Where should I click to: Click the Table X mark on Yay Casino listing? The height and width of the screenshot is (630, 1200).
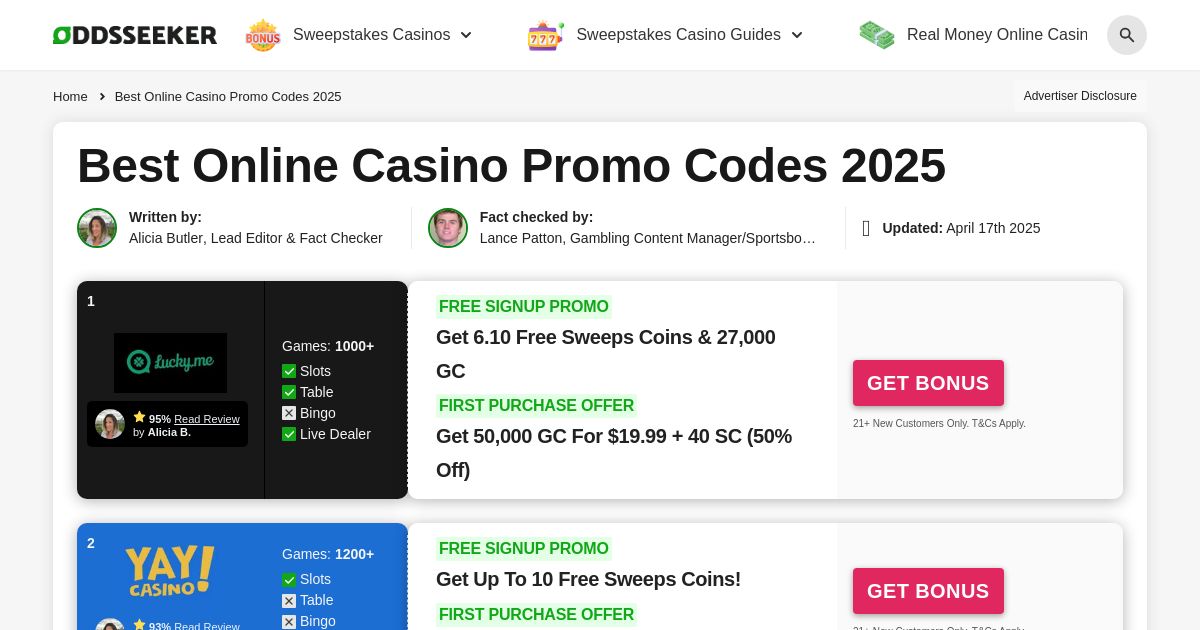[x=289, y=601]
